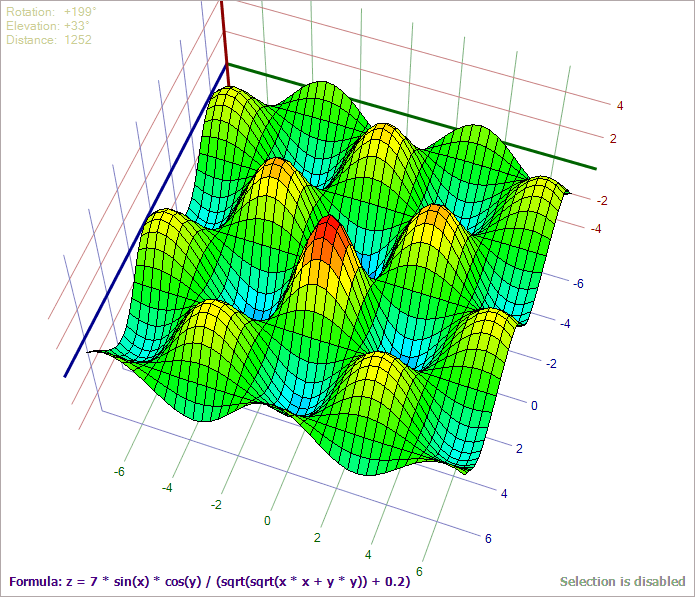Click the red Z-axis label -4
This screenshot has height=597, width=695.
click(596, 229)
